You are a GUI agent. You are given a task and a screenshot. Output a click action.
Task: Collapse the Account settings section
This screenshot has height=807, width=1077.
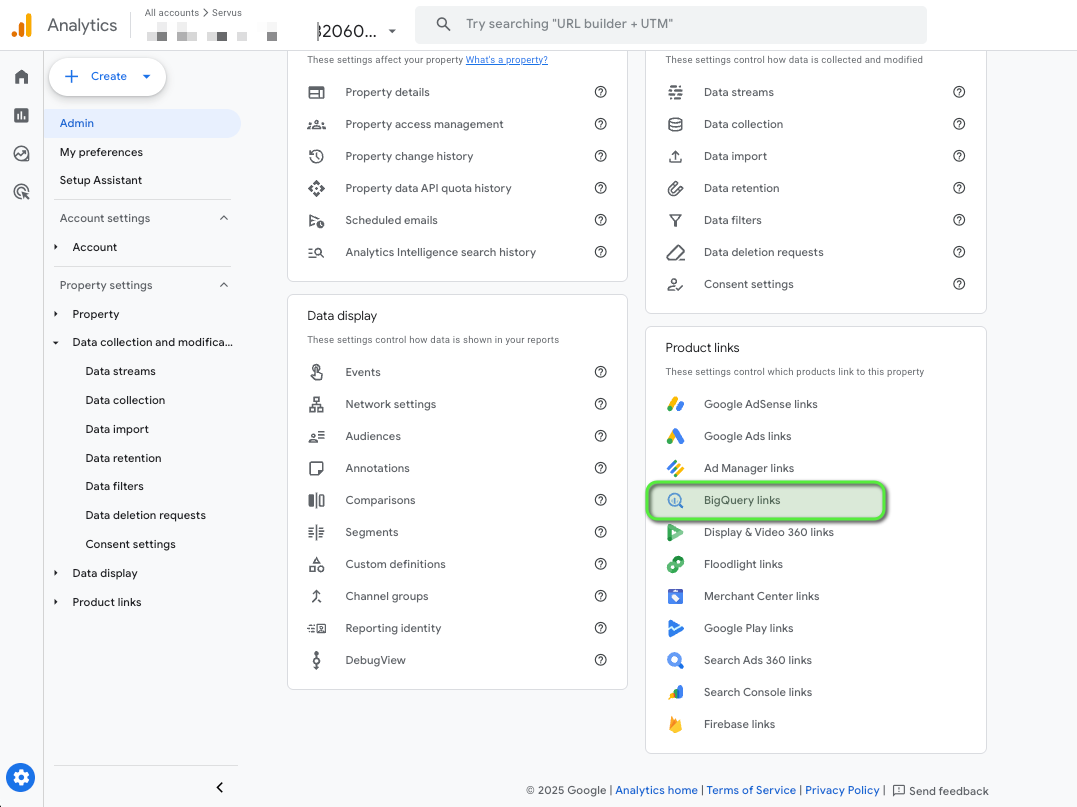[x=223, y=218]
